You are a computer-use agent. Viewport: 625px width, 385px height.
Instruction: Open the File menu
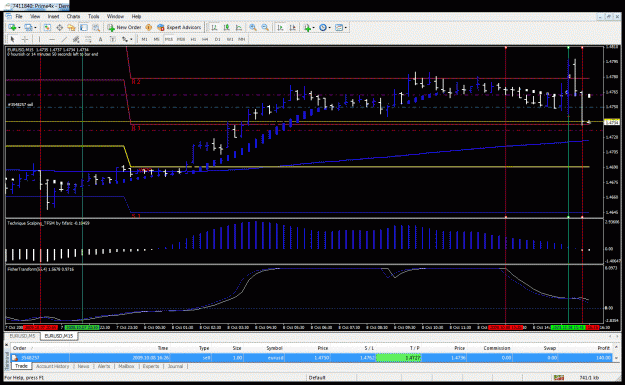(x=19, y=16)
